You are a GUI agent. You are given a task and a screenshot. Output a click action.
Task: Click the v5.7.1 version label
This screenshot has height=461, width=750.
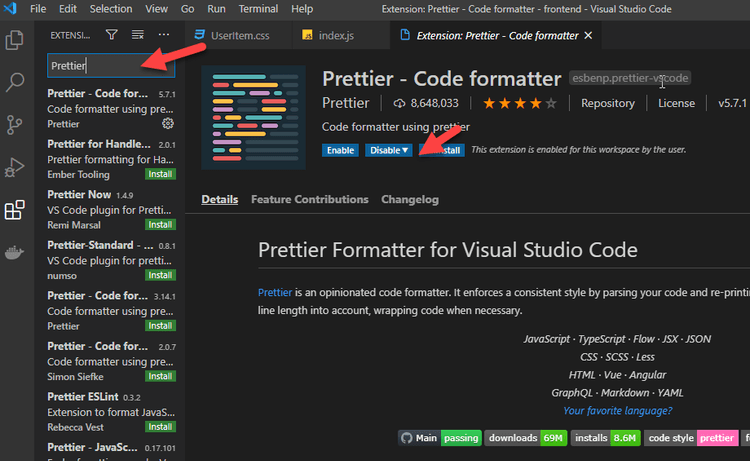pos(732,103)
